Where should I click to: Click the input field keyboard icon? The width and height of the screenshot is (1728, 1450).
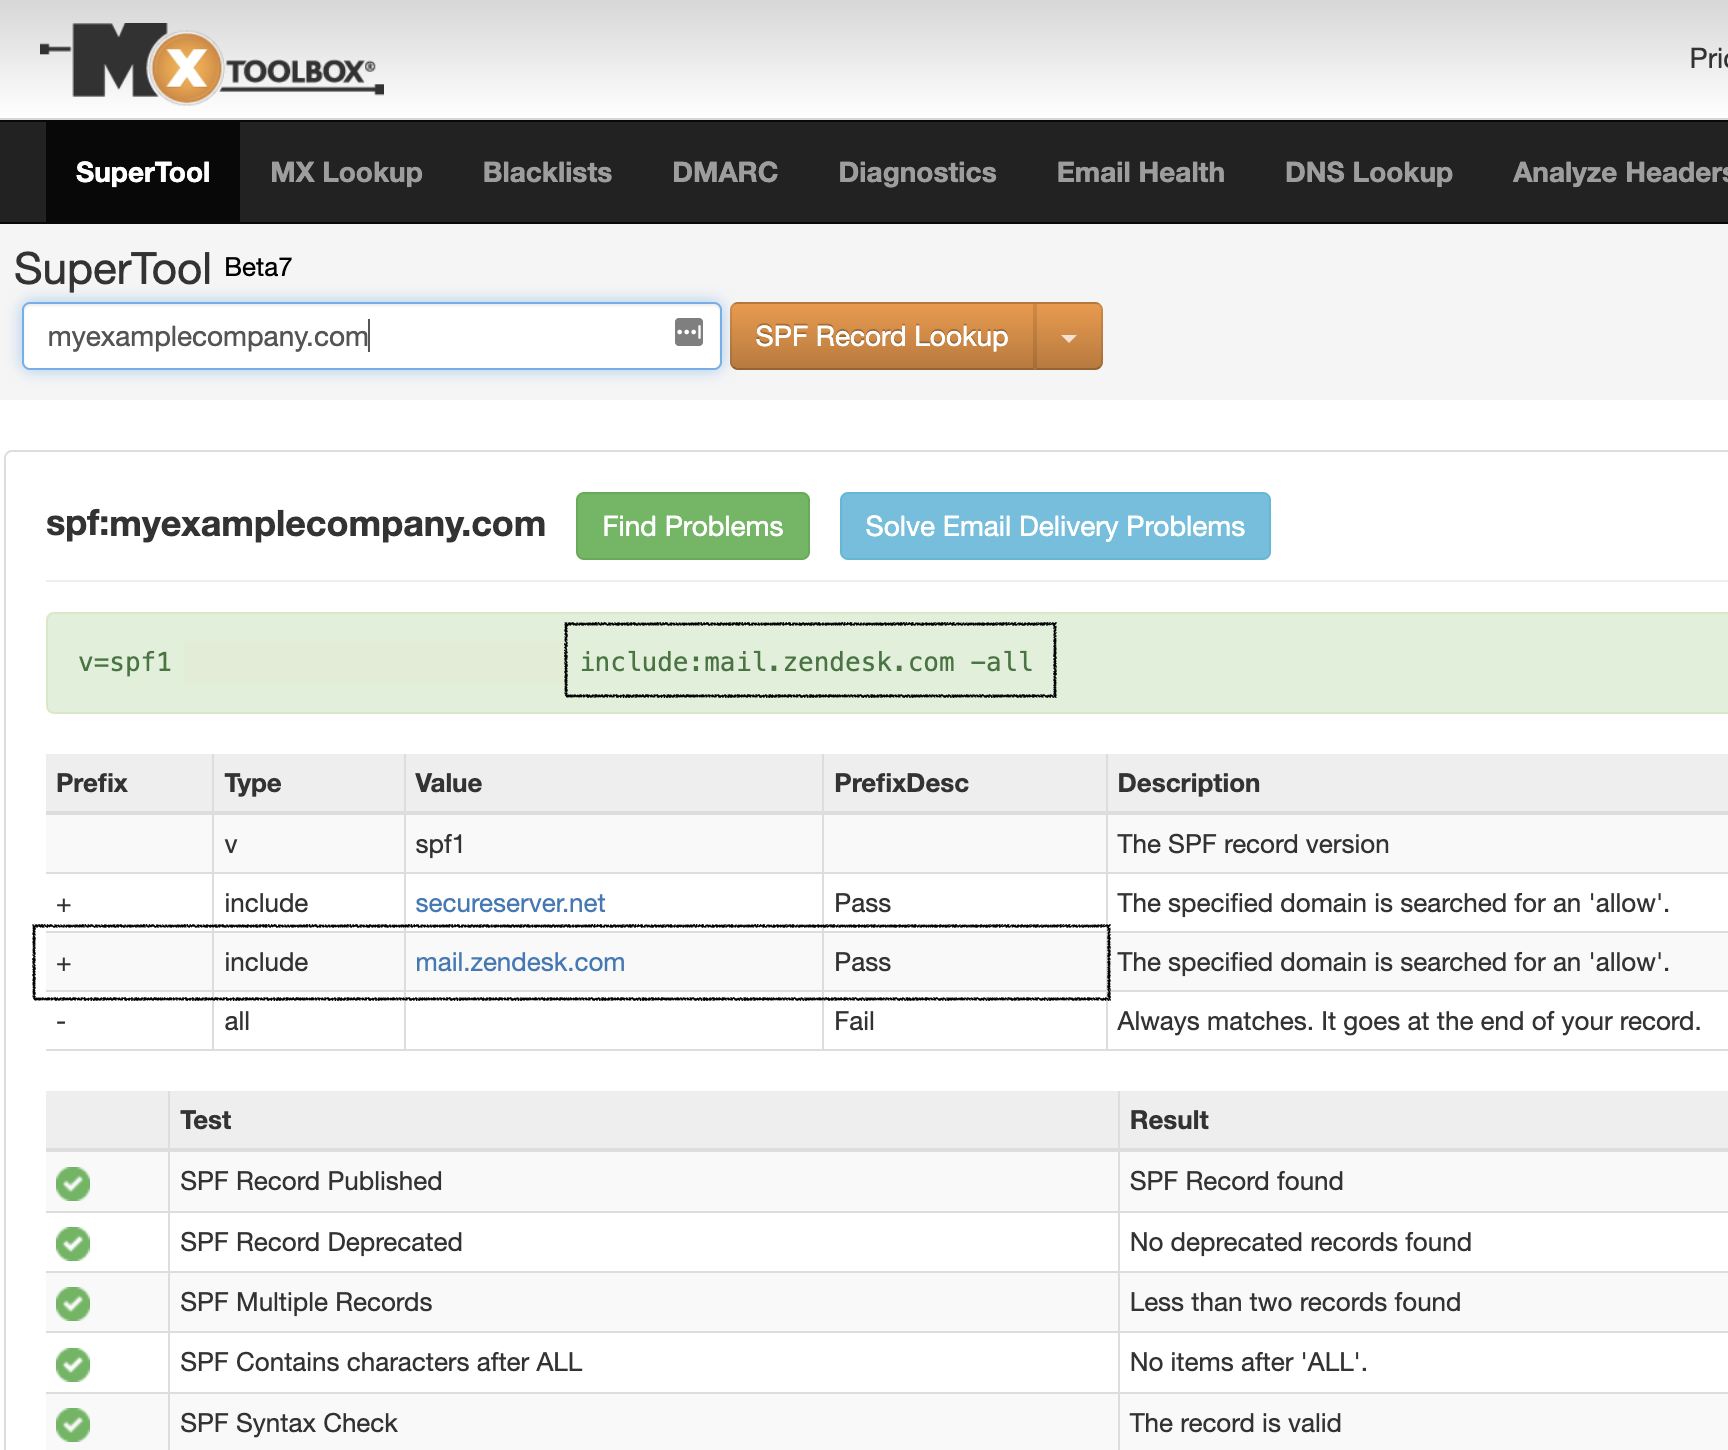(x=689, y=332)
